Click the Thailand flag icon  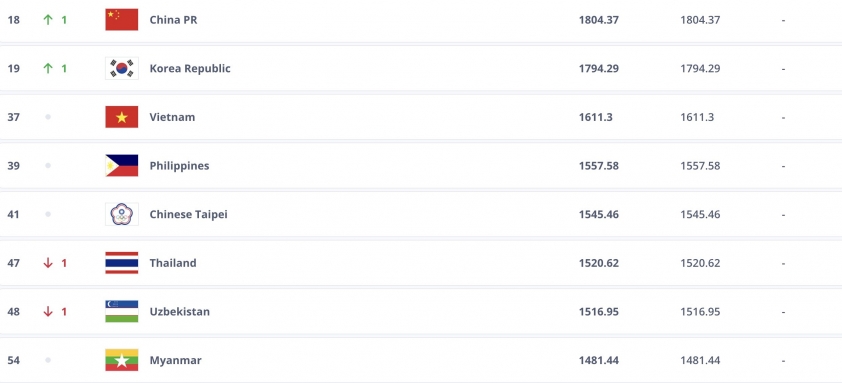pyautogui.click(x=122, y=263)
